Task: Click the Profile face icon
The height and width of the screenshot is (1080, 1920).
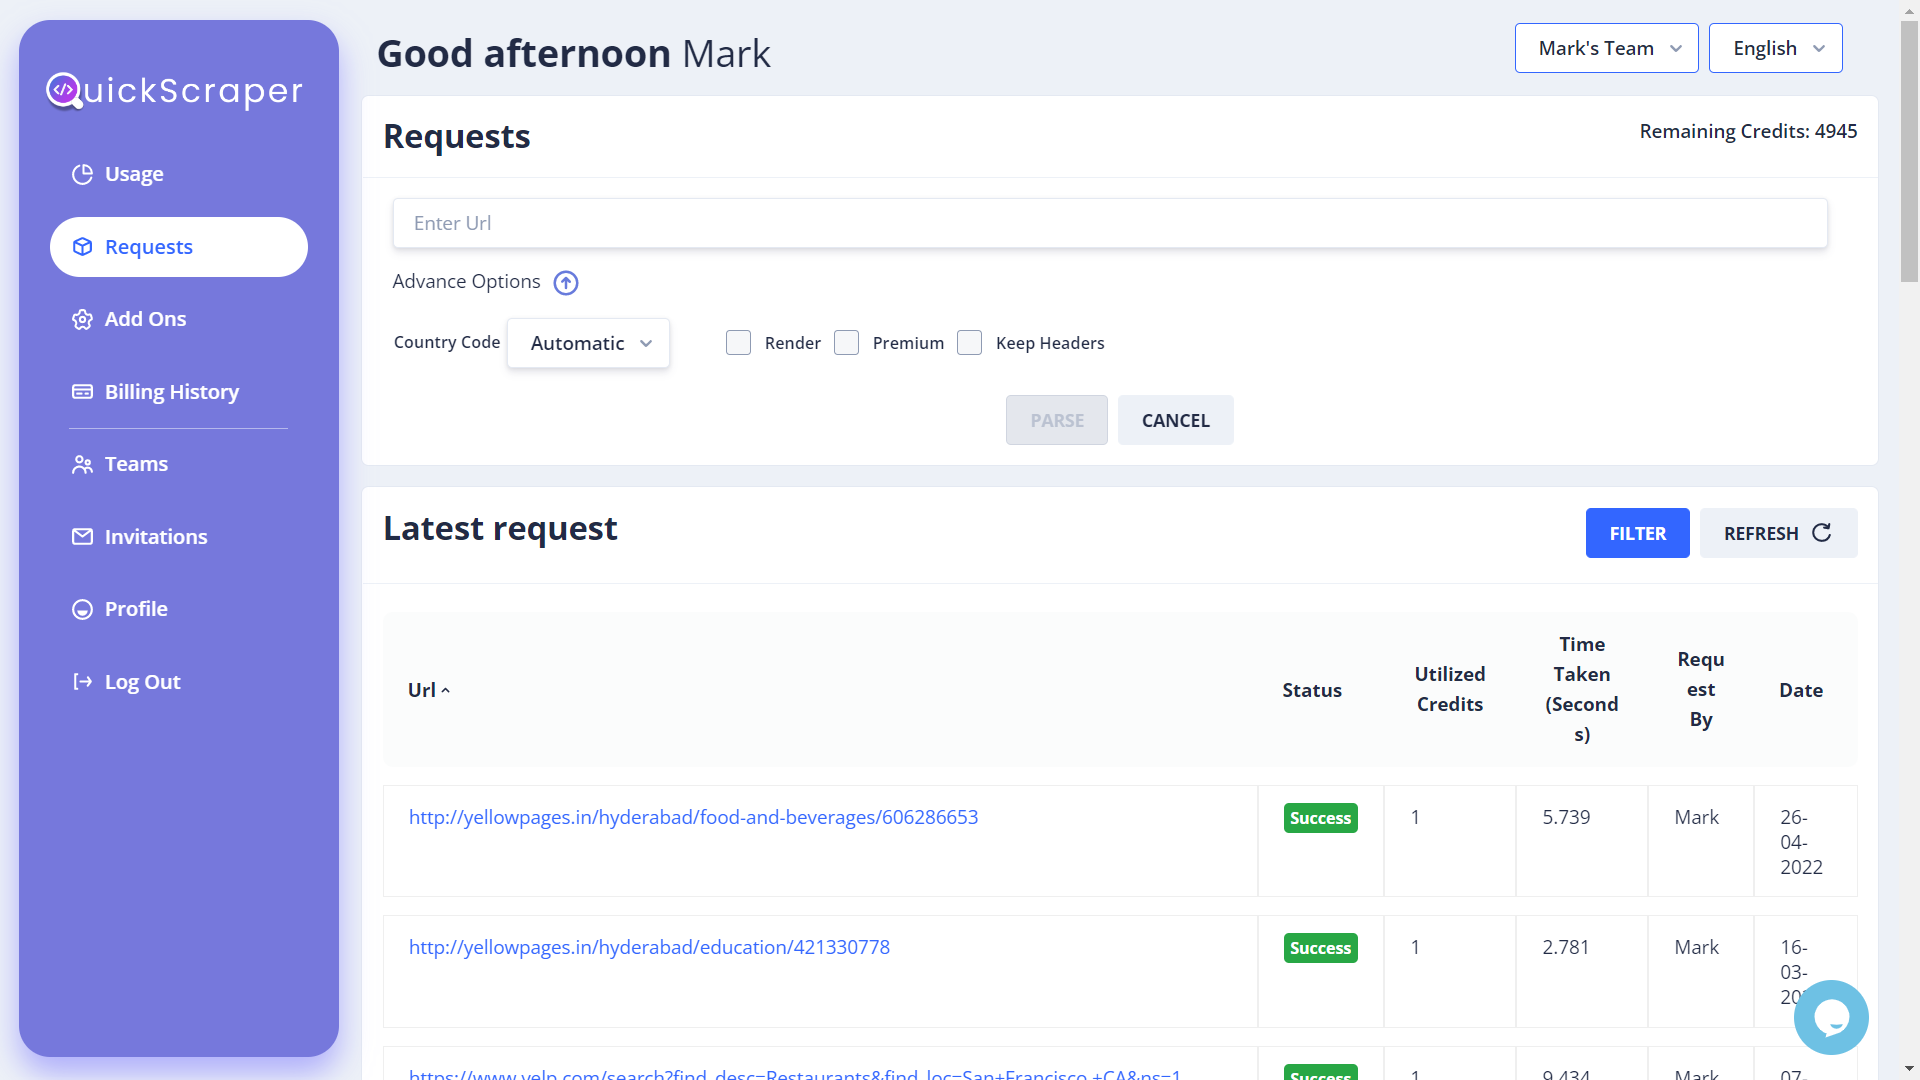Action: (82, 609)
